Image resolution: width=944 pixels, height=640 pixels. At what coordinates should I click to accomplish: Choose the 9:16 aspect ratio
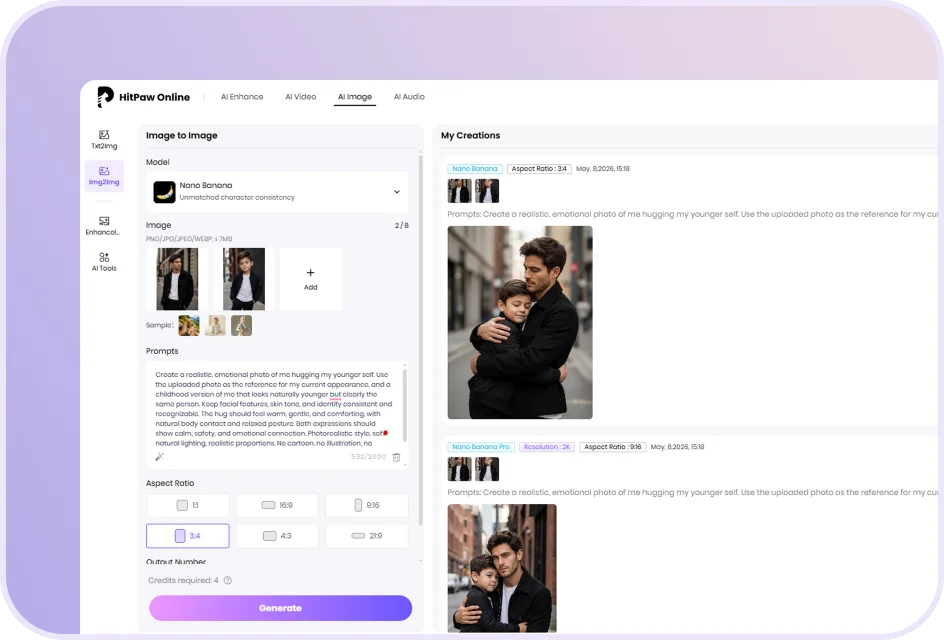[367, 505]
